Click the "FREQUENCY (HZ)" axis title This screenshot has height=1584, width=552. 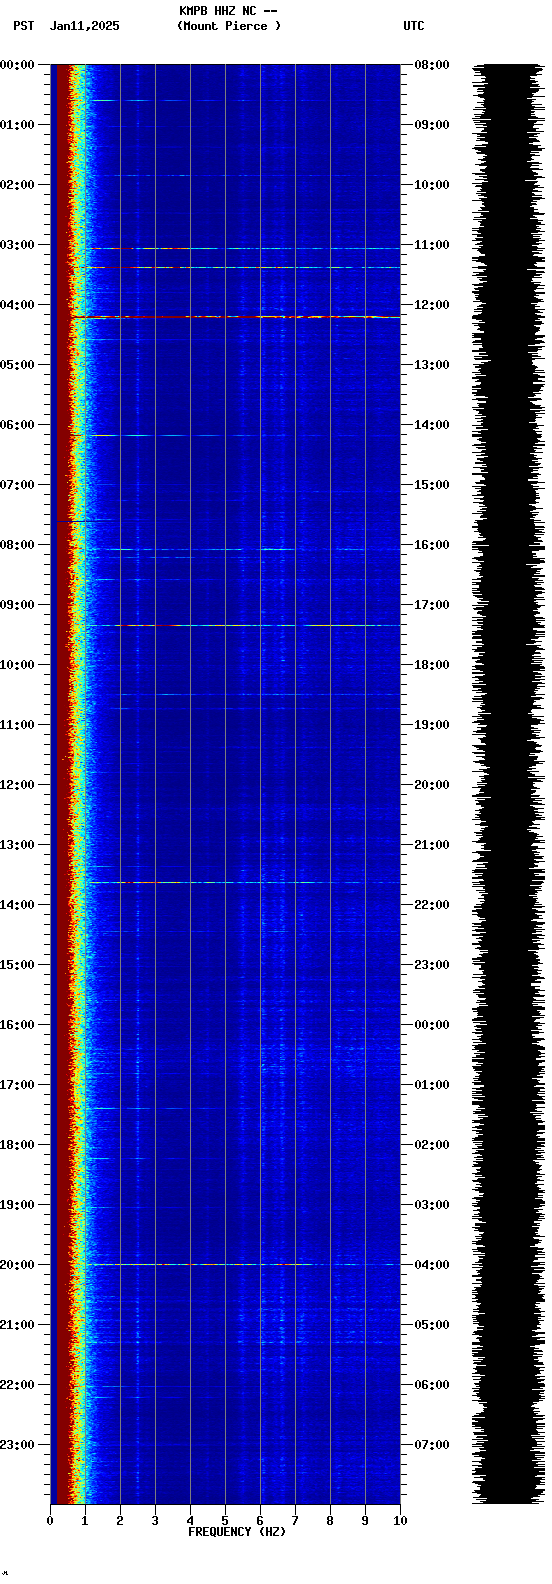click(x=237, y=1532)
